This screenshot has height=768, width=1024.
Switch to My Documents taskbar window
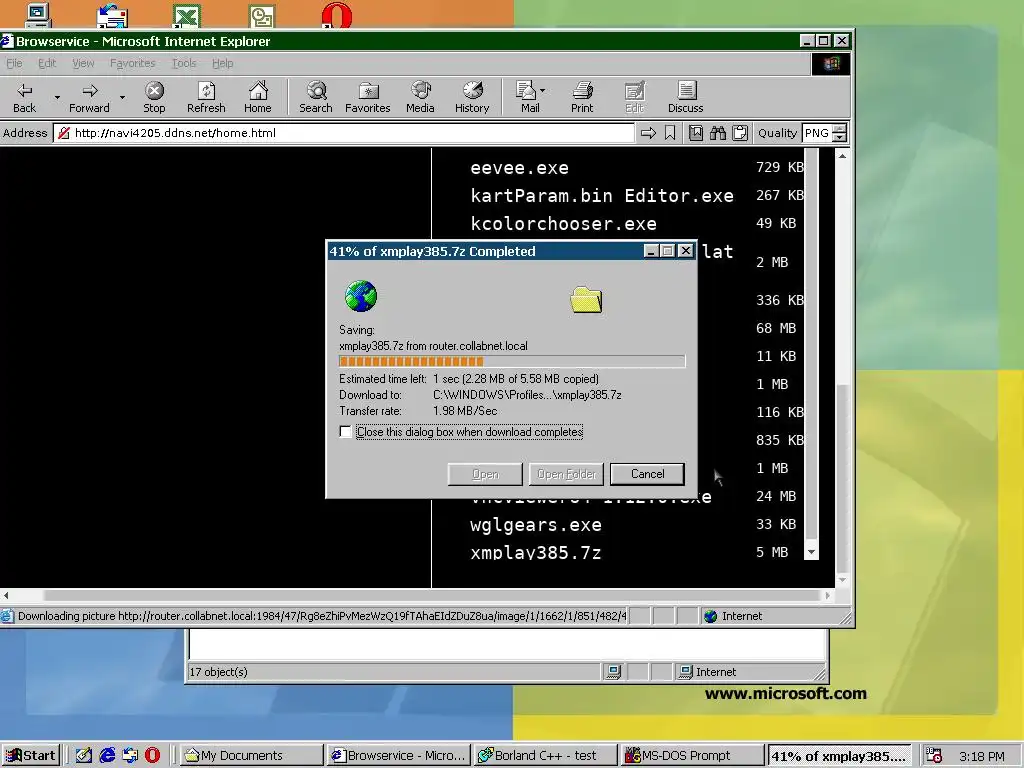[251, 756]
